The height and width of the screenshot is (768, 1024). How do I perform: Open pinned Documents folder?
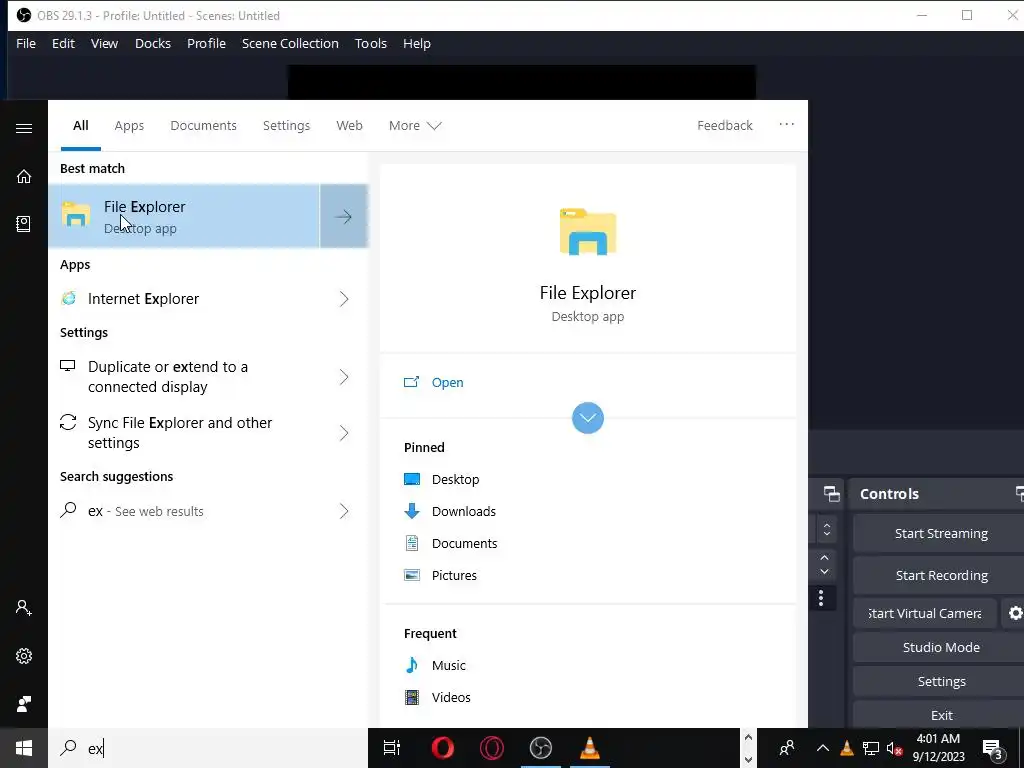pos(451,543)
